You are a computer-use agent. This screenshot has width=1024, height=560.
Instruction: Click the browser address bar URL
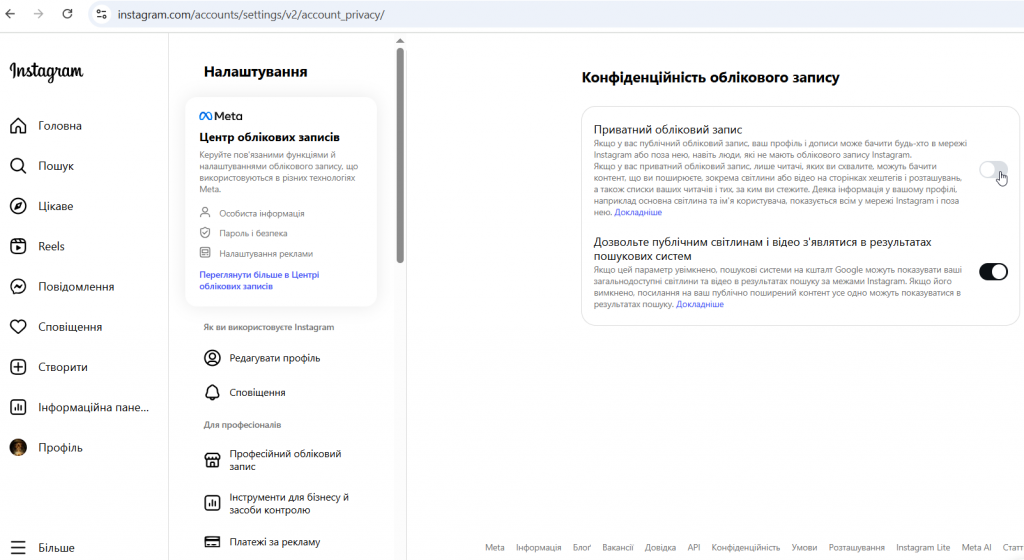tap(250, 15)
